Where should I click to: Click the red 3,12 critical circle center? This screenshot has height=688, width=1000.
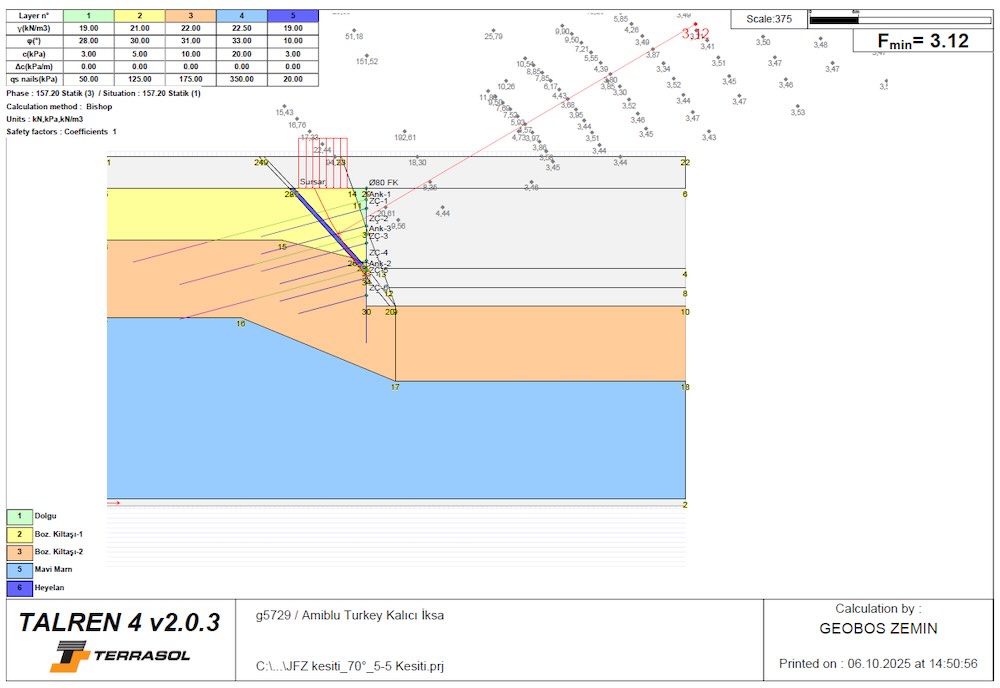click(696, 25)
